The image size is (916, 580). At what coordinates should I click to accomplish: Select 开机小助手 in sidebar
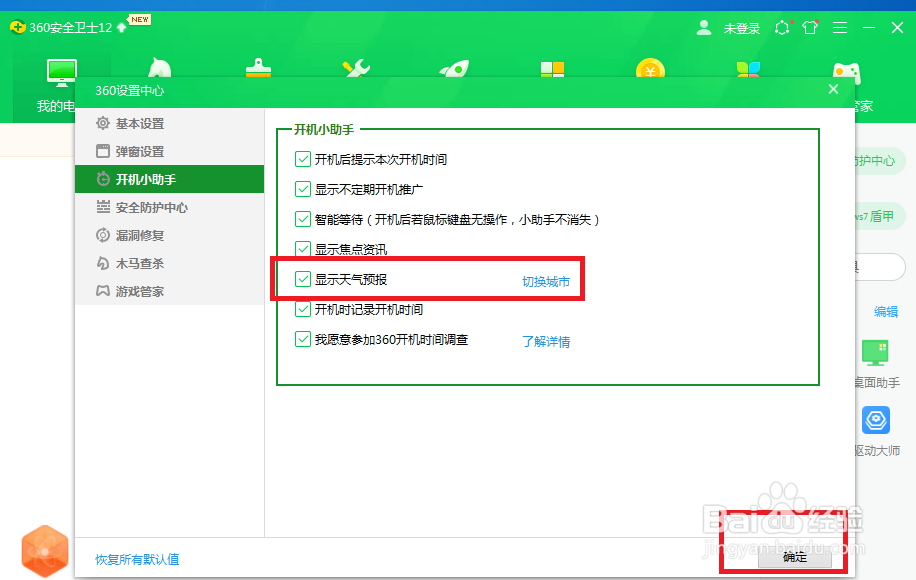click(x=169, y=179)
